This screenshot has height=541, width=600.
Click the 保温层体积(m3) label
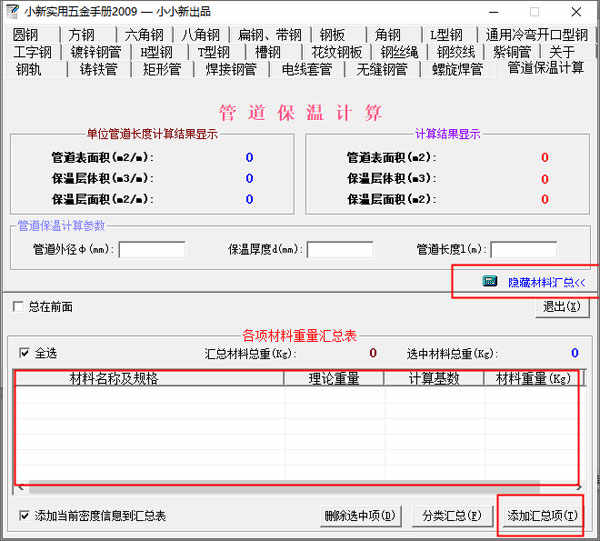click(392, 178)
